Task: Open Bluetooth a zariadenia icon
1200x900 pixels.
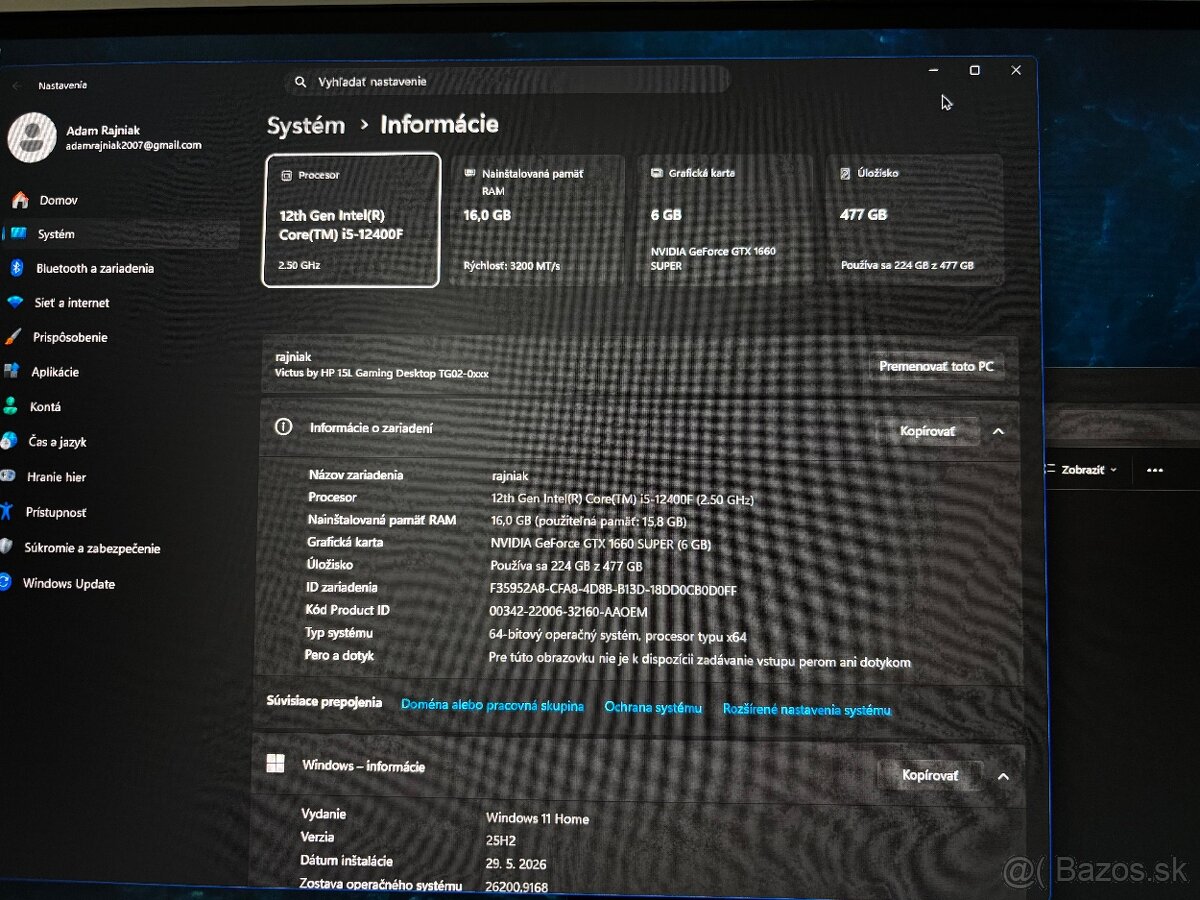Action: pyautogui.click(x=16, y=268)
